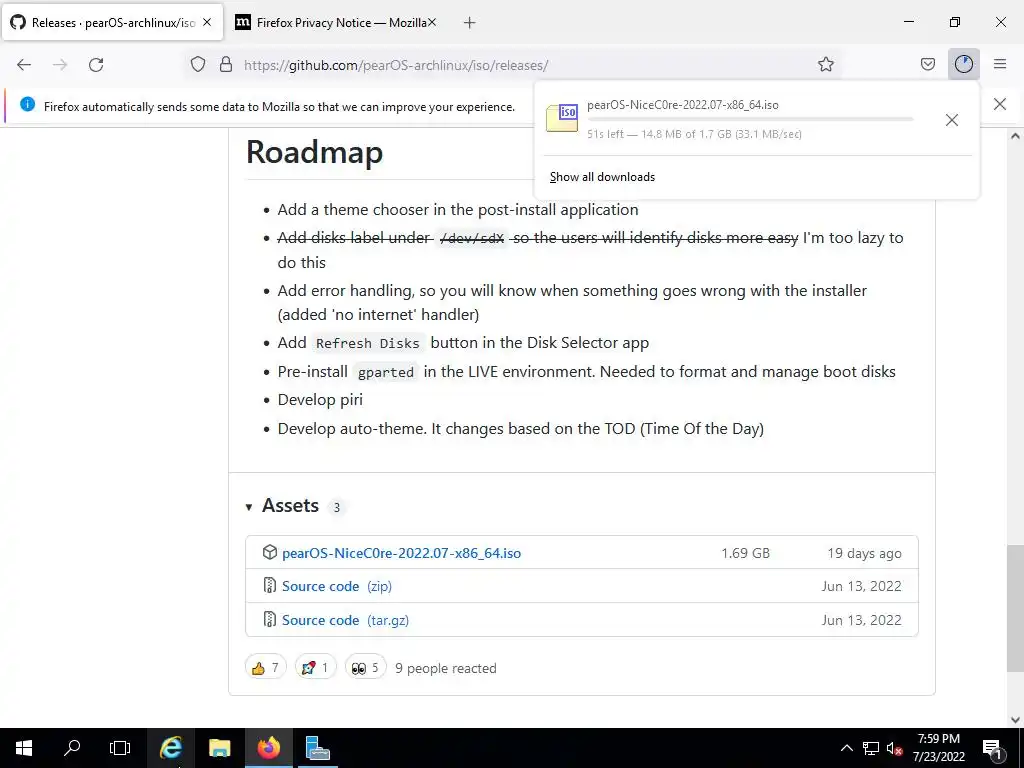This screenshot has width=1024, height=768.
Task: Collapse the Assets section
Action: tap(249, 506)
